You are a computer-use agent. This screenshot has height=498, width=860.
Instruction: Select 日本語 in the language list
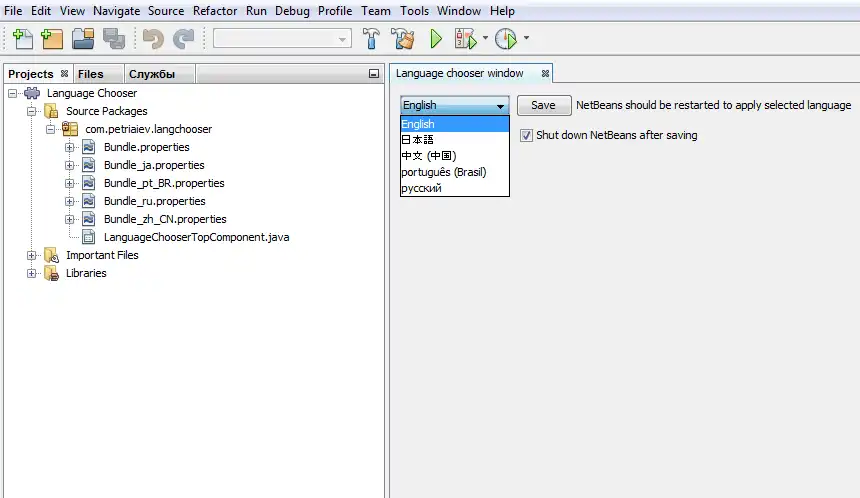pos(455,140)
